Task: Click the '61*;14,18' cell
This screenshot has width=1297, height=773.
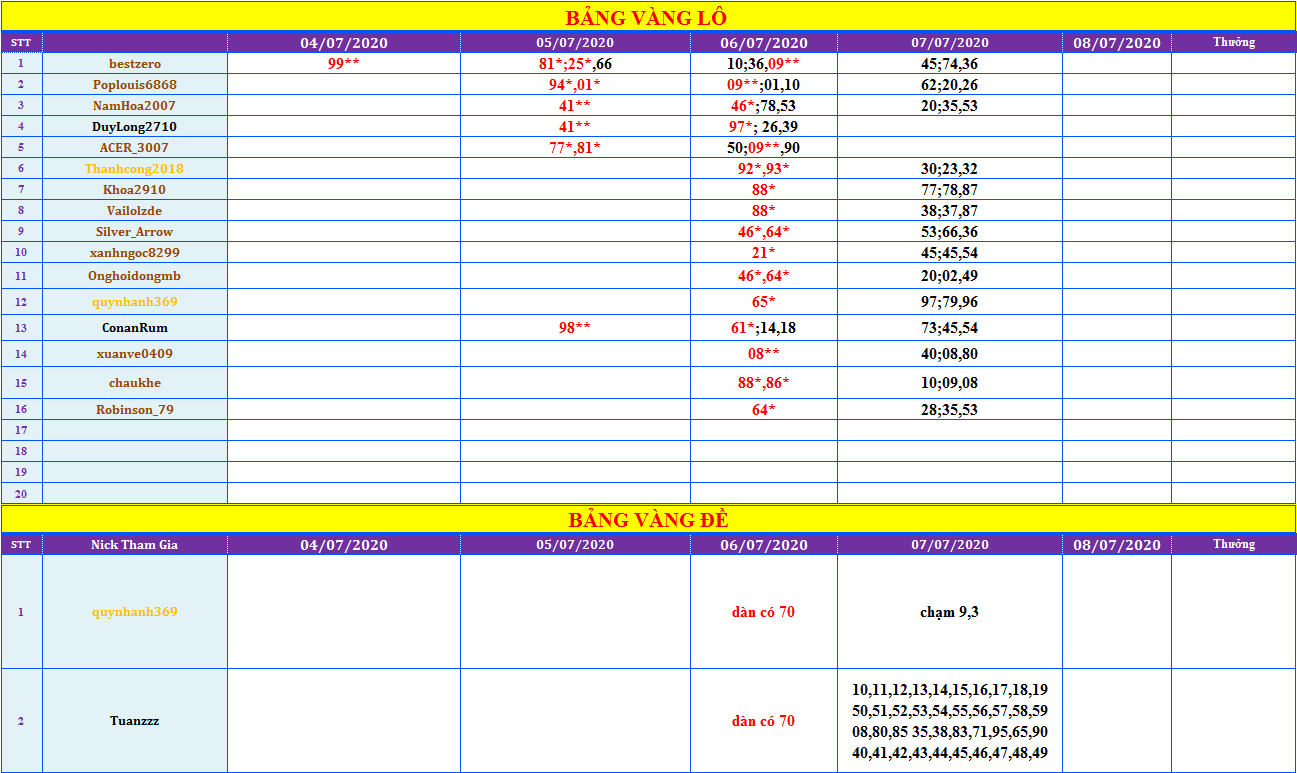Action: click(x=764, y=328)
